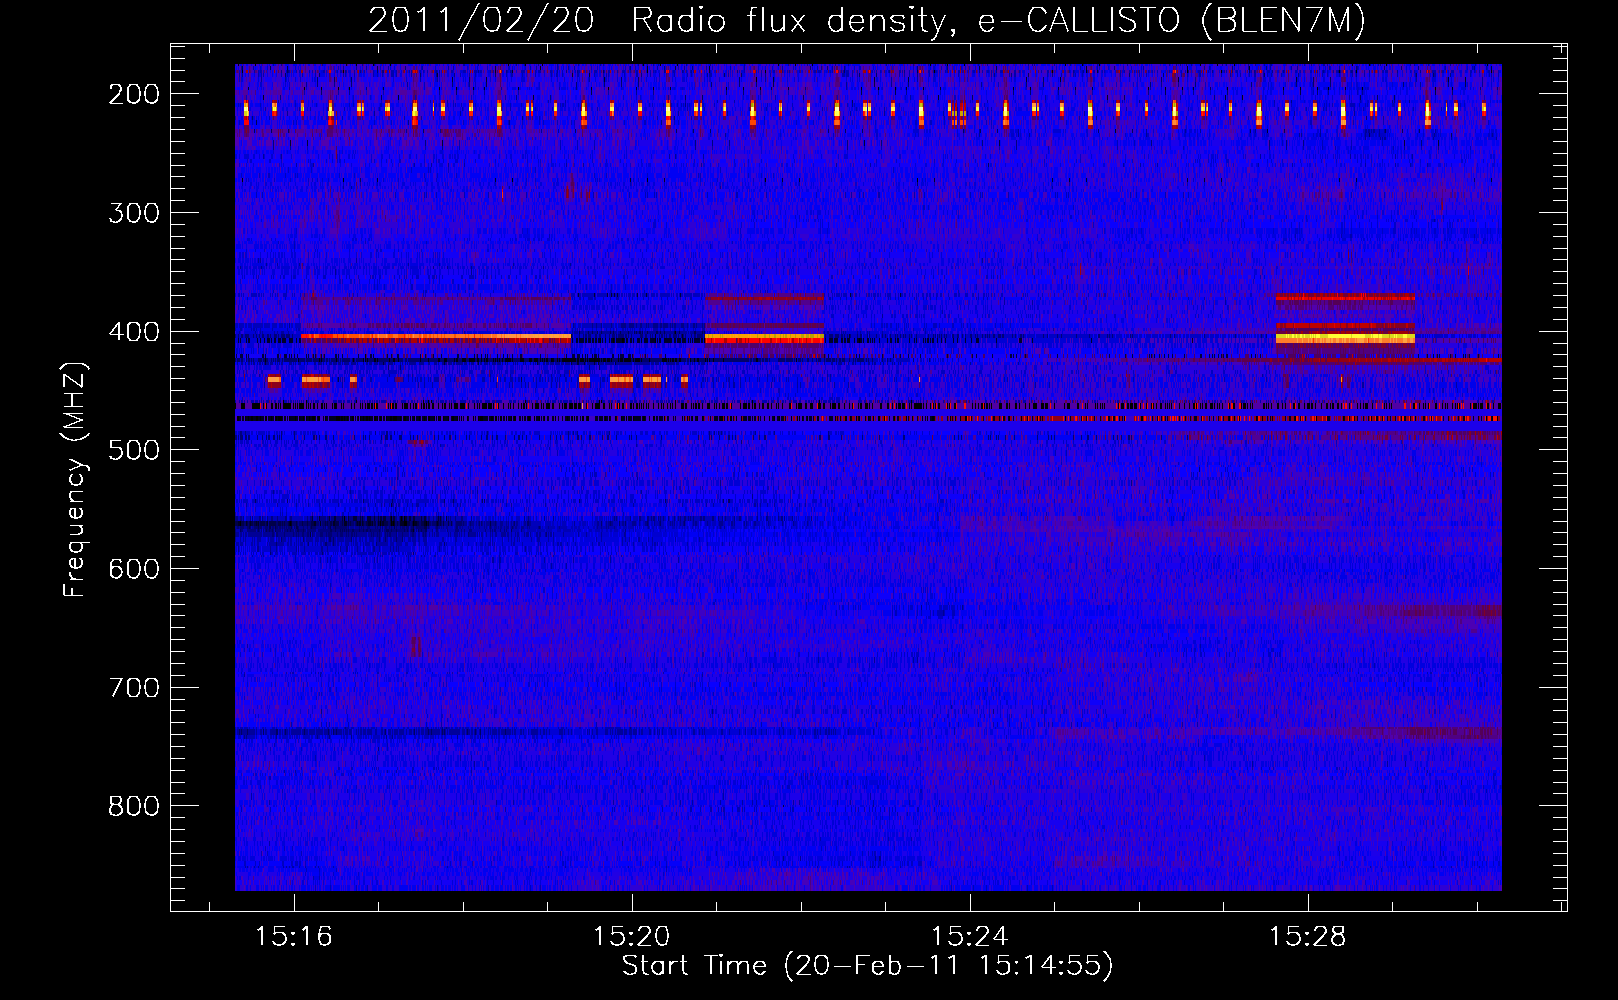Click the 300 frequency tick label
This screenshot has width=1618, height=1000.
pyautogui.click(x=134, y=213)
